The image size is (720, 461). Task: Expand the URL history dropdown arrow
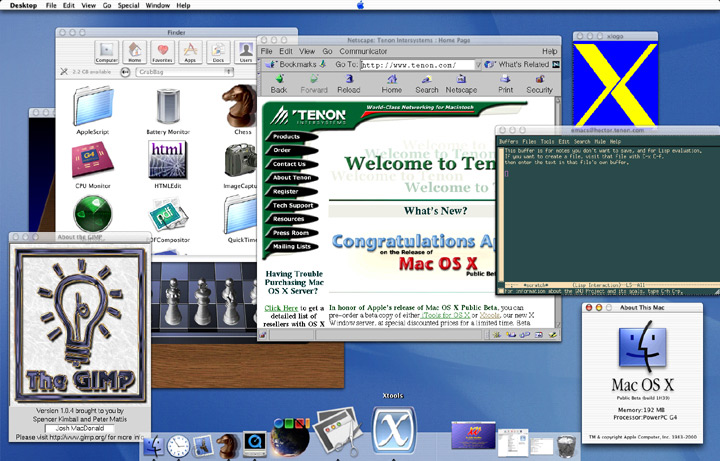pyautogui.click(x=478, y=65)
